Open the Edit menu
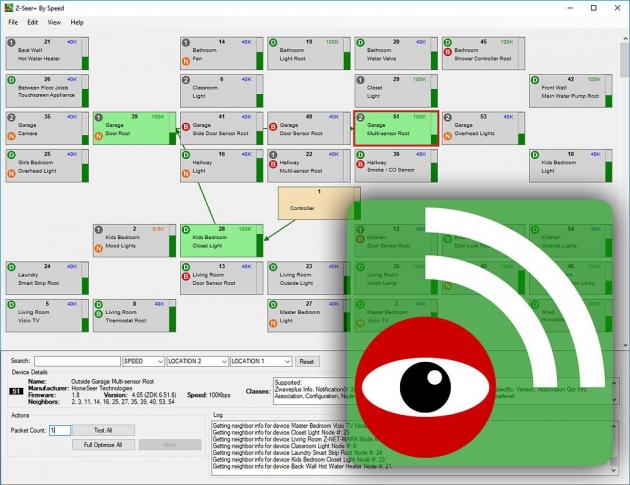This screenshot has height=485, width=630. [x=33, y=23]
